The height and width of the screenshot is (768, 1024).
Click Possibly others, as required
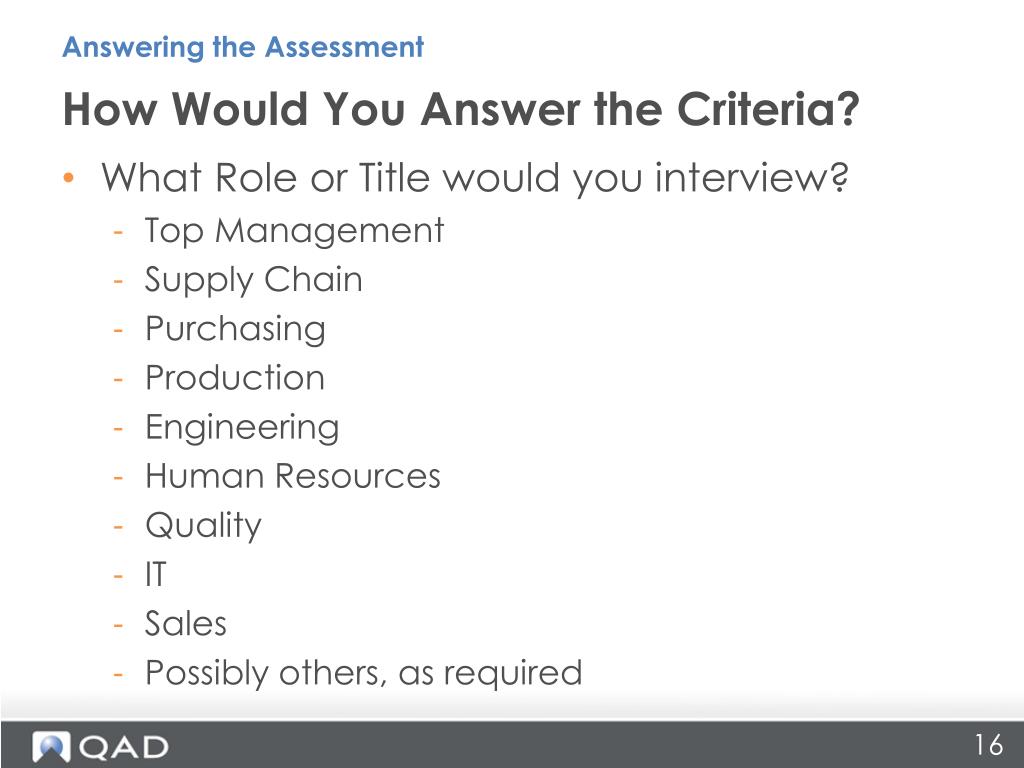pos(364,673)
